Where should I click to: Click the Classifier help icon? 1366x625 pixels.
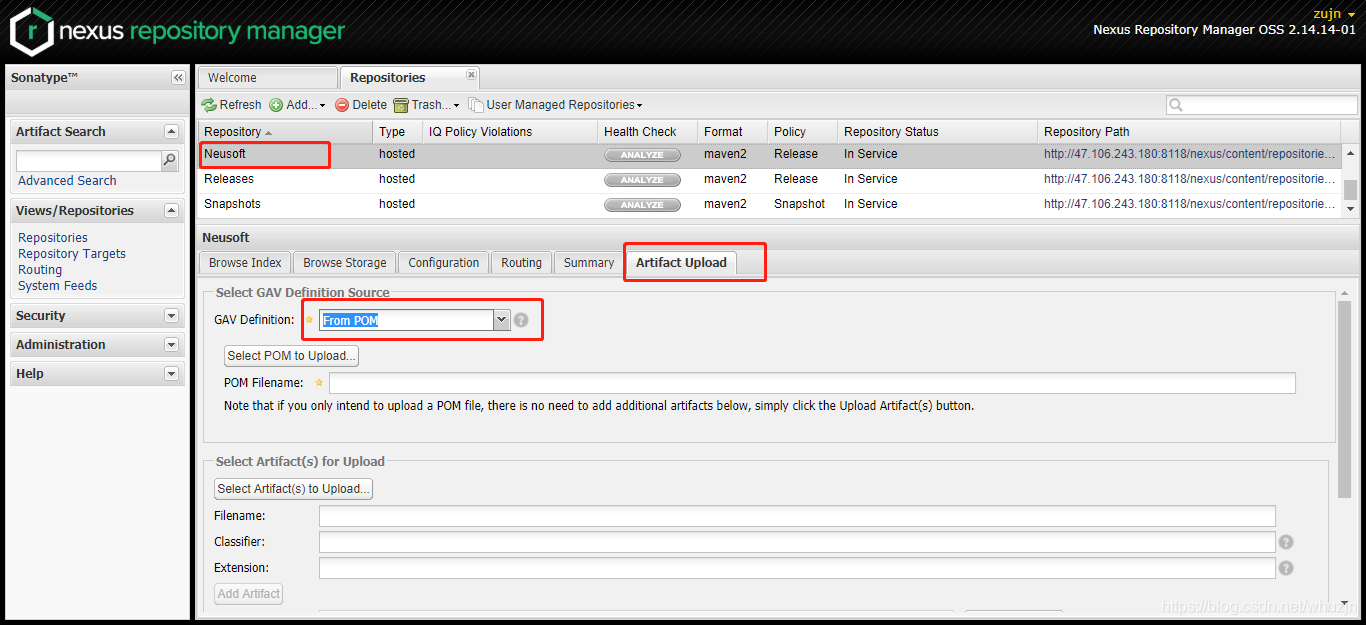[1286, 542]
